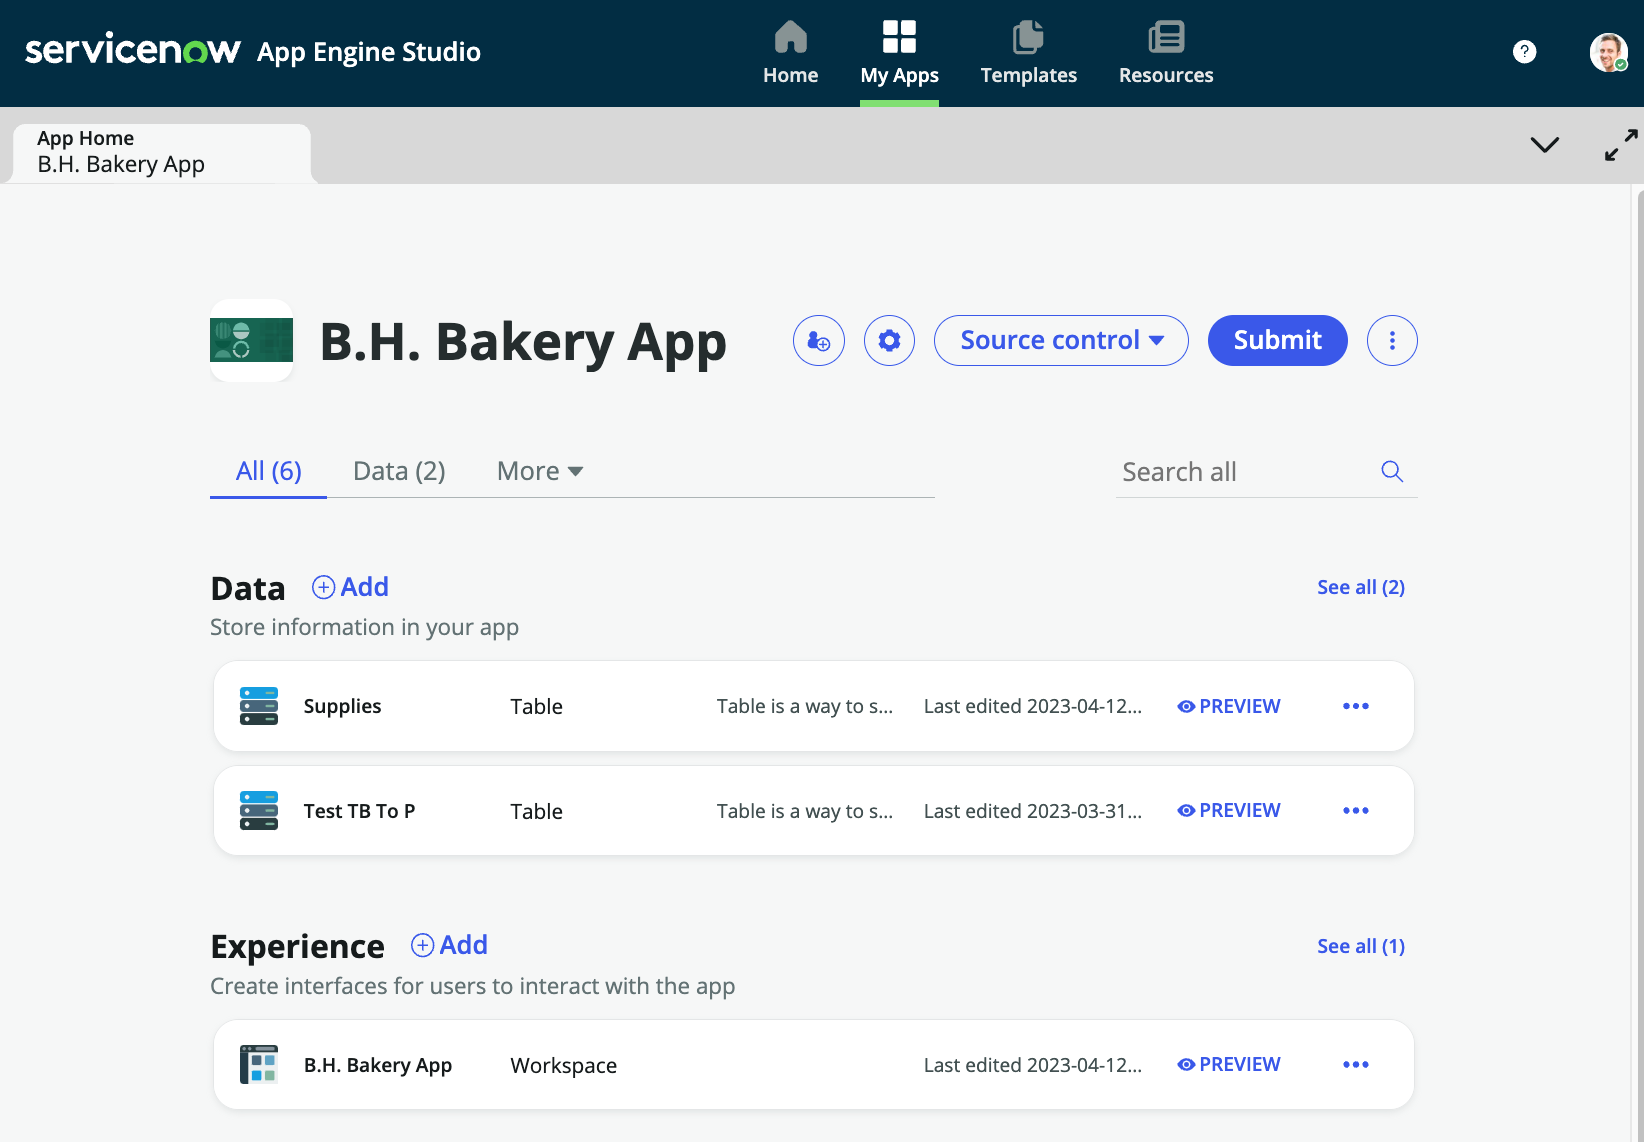Viewport: 1644px width, 1142px height.
Task: Open the Test TB To P row
Action: pos(814,810)
